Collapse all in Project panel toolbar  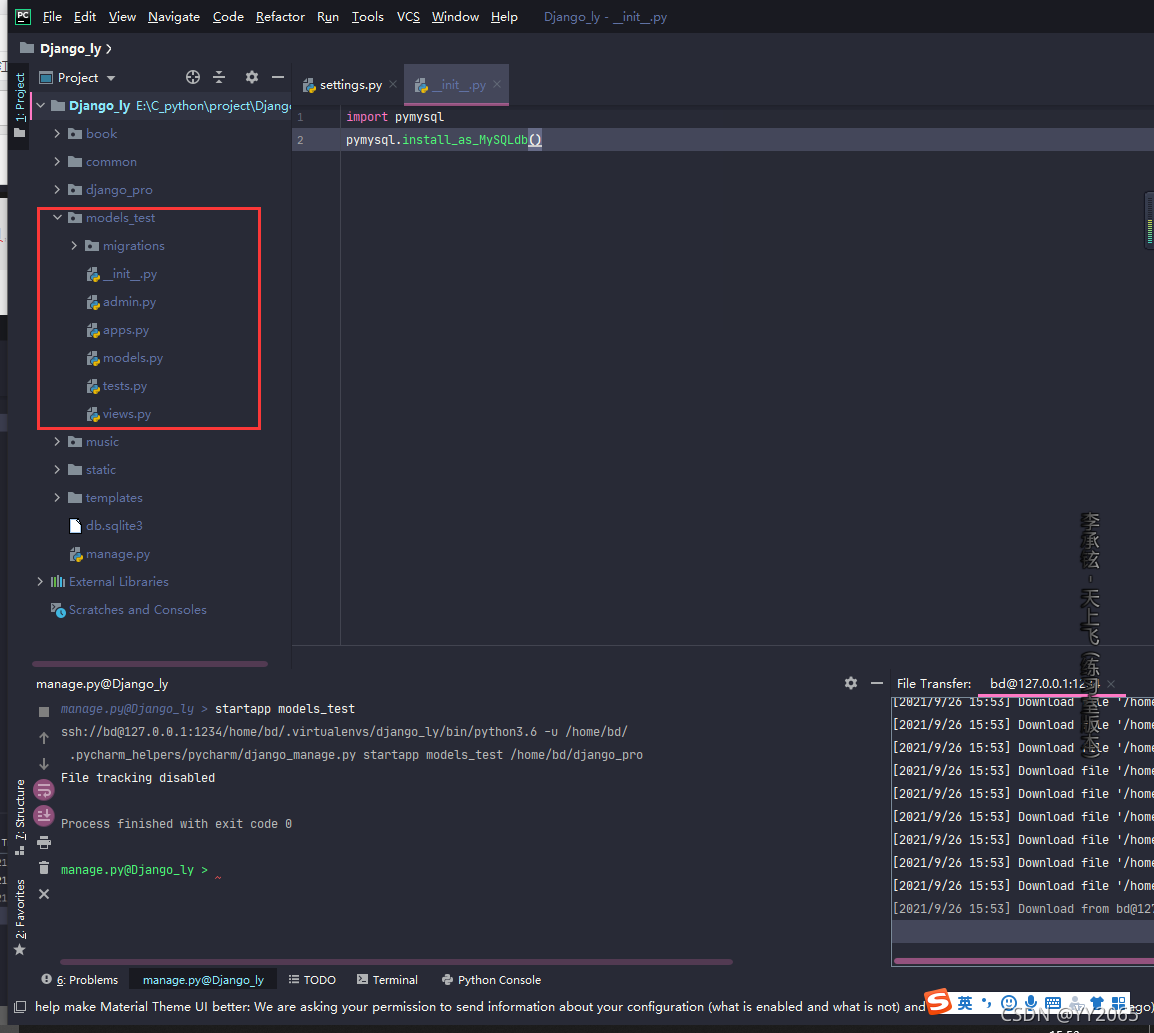click(219, 77)
